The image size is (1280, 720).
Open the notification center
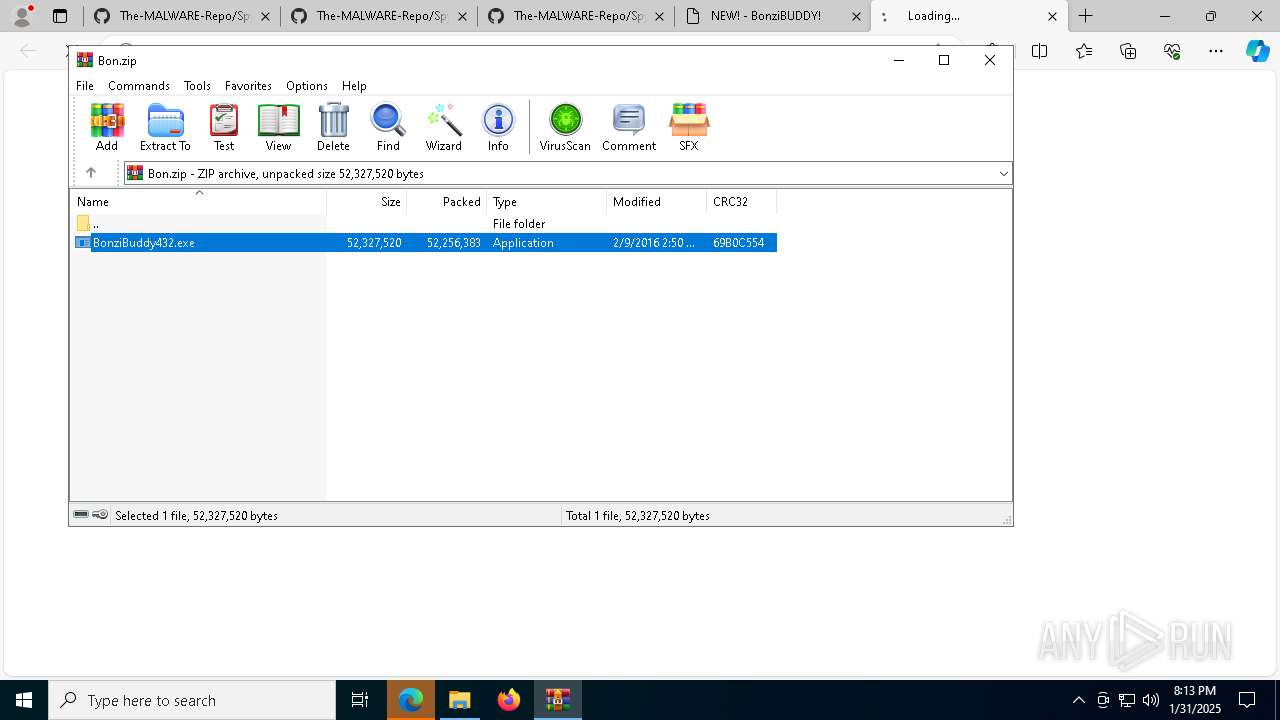pyautogui.click(x=1247, y=700)
